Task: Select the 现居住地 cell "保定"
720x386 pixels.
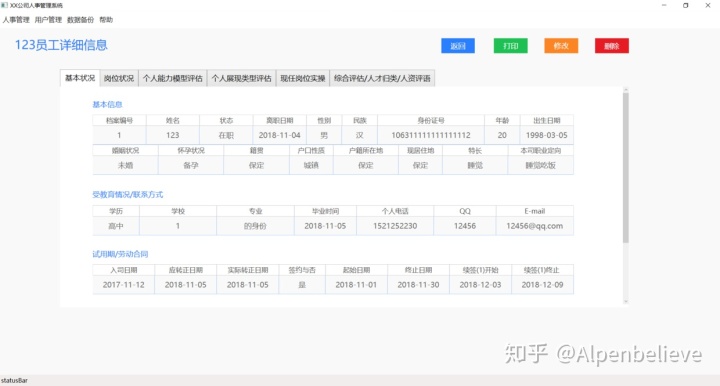Action: pyautogui.click(x=420, y=165)
